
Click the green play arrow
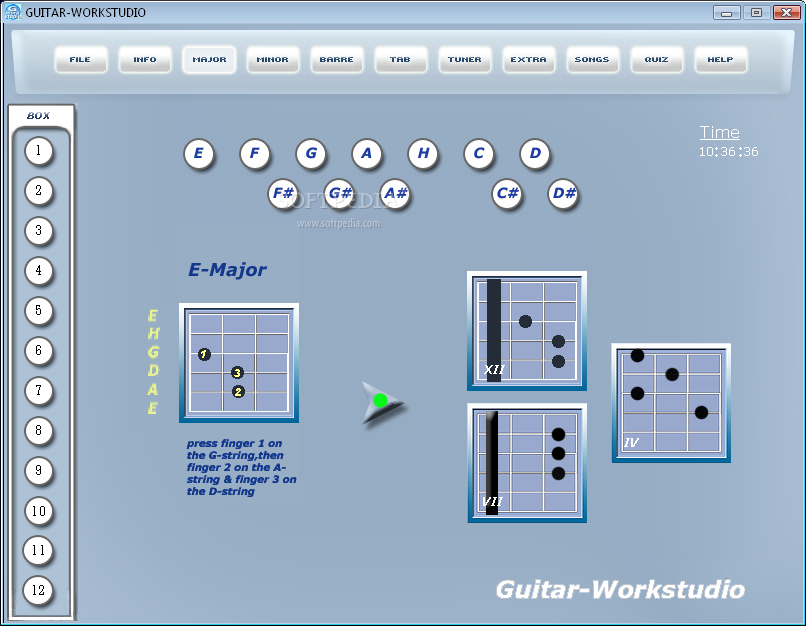(x=381, y=401)
